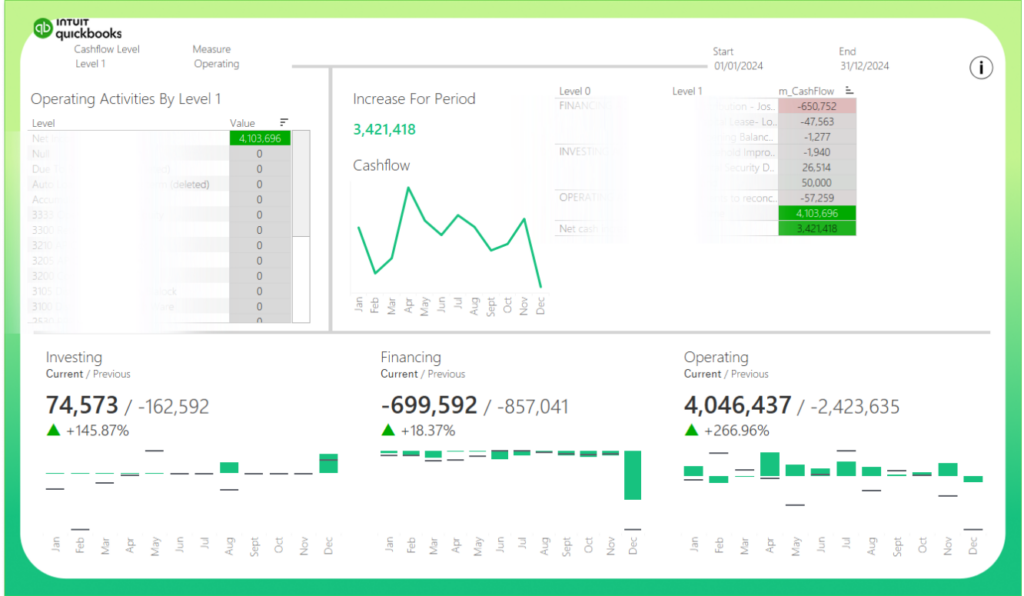Image resolution: width=1024 pixels, height=596 pixels.
Task: Click the green triangle beside +266.96%
Action: (x=691, y=430)
